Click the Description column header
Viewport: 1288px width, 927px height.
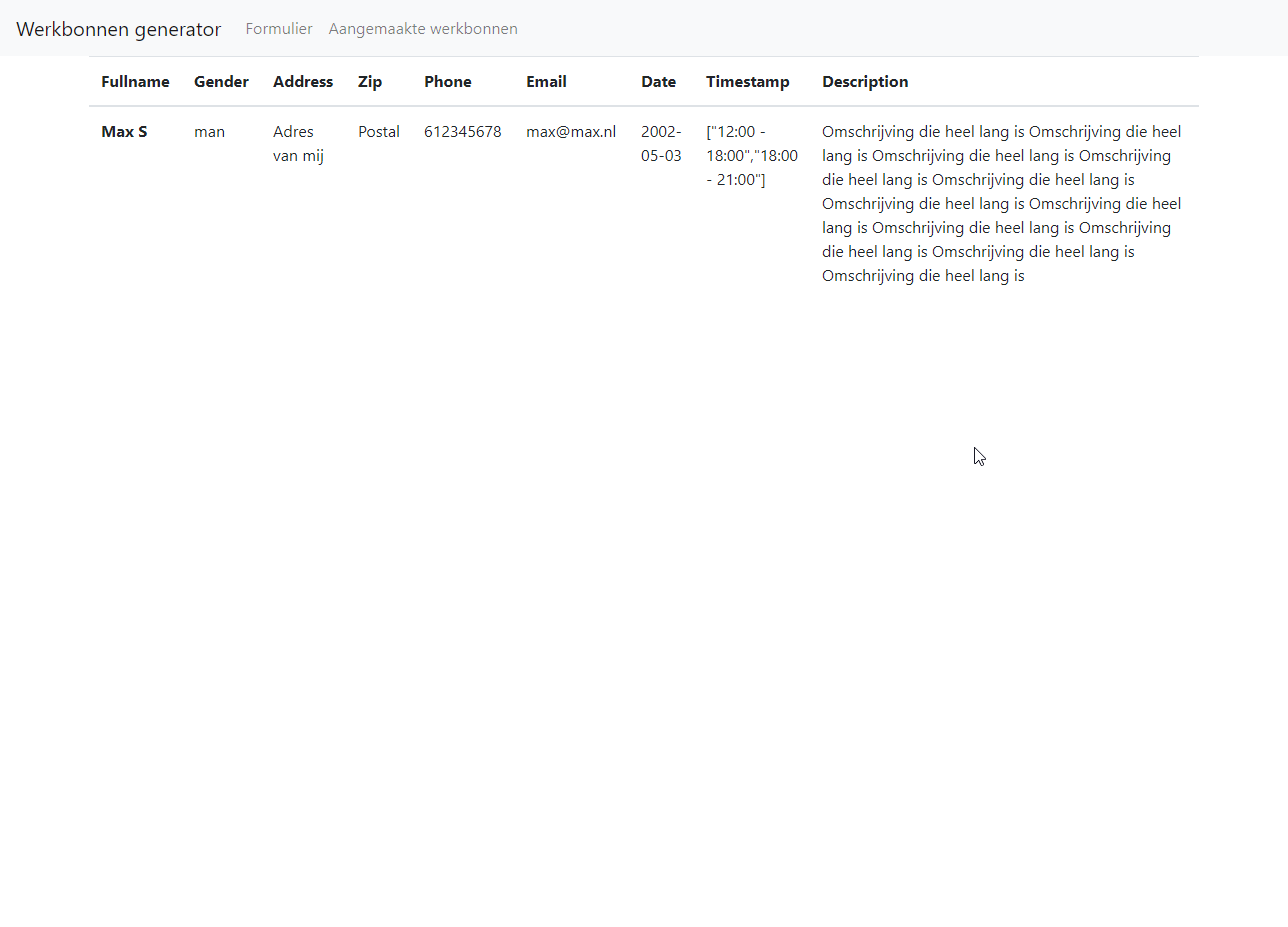click(x=865, y=82)
